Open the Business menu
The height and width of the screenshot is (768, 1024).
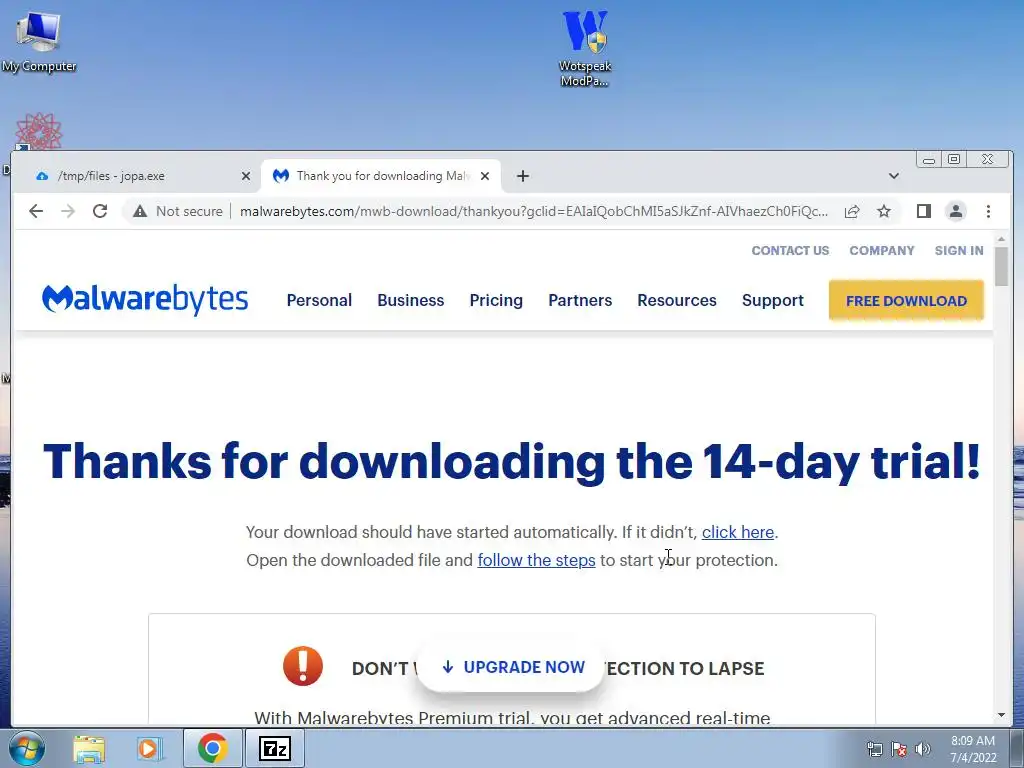[x=411, y=300]
